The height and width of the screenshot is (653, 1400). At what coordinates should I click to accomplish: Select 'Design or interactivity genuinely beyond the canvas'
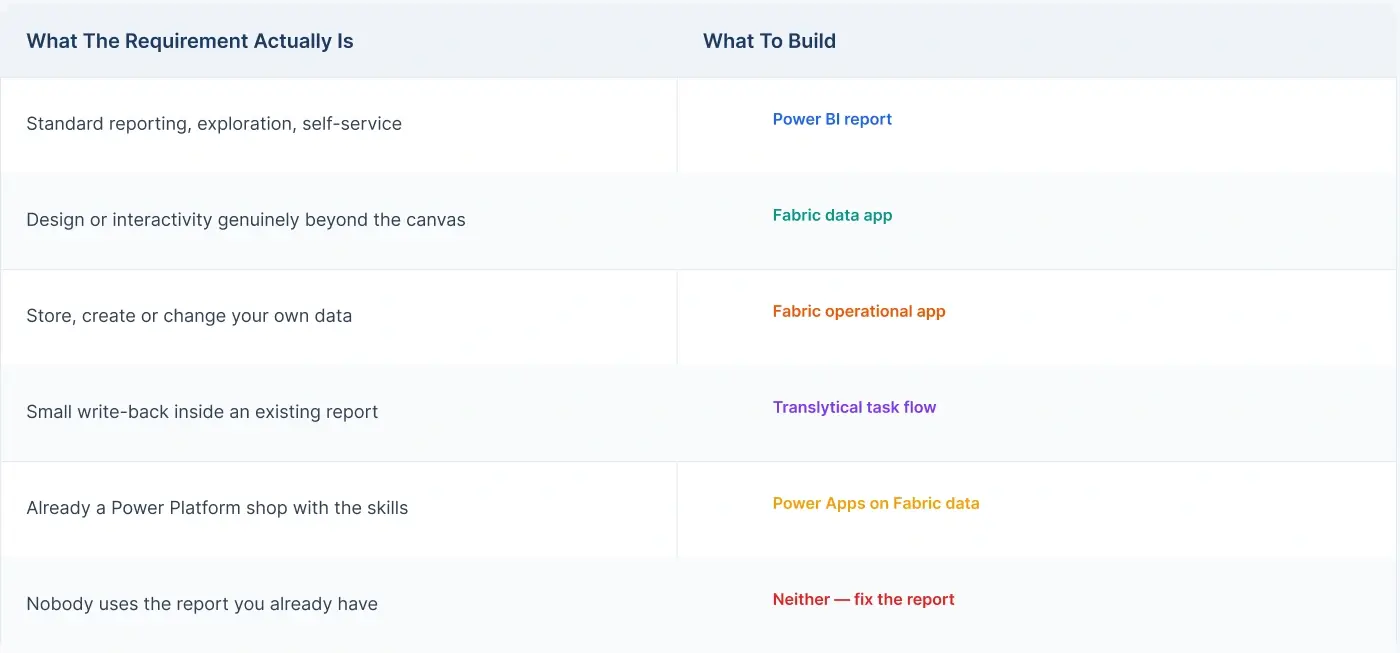[x=246, y=220]
